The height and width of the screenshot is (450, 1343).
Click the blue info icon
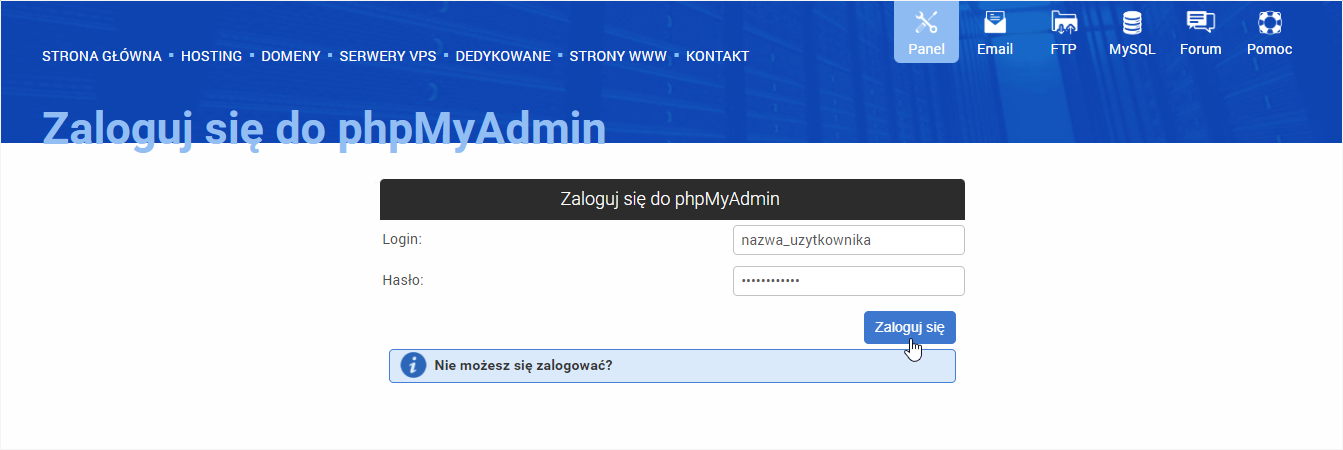413,365
